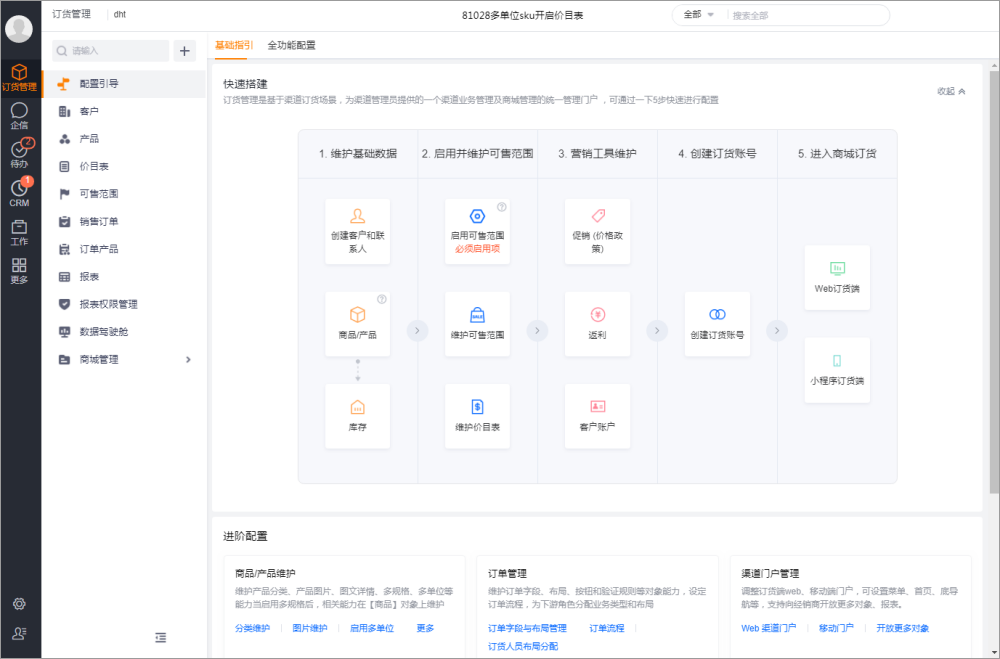The width and height of the screenshot is (1000, 659).
Task: Expand the 商城管理 submenu
Action: click(x=188, y=360)
